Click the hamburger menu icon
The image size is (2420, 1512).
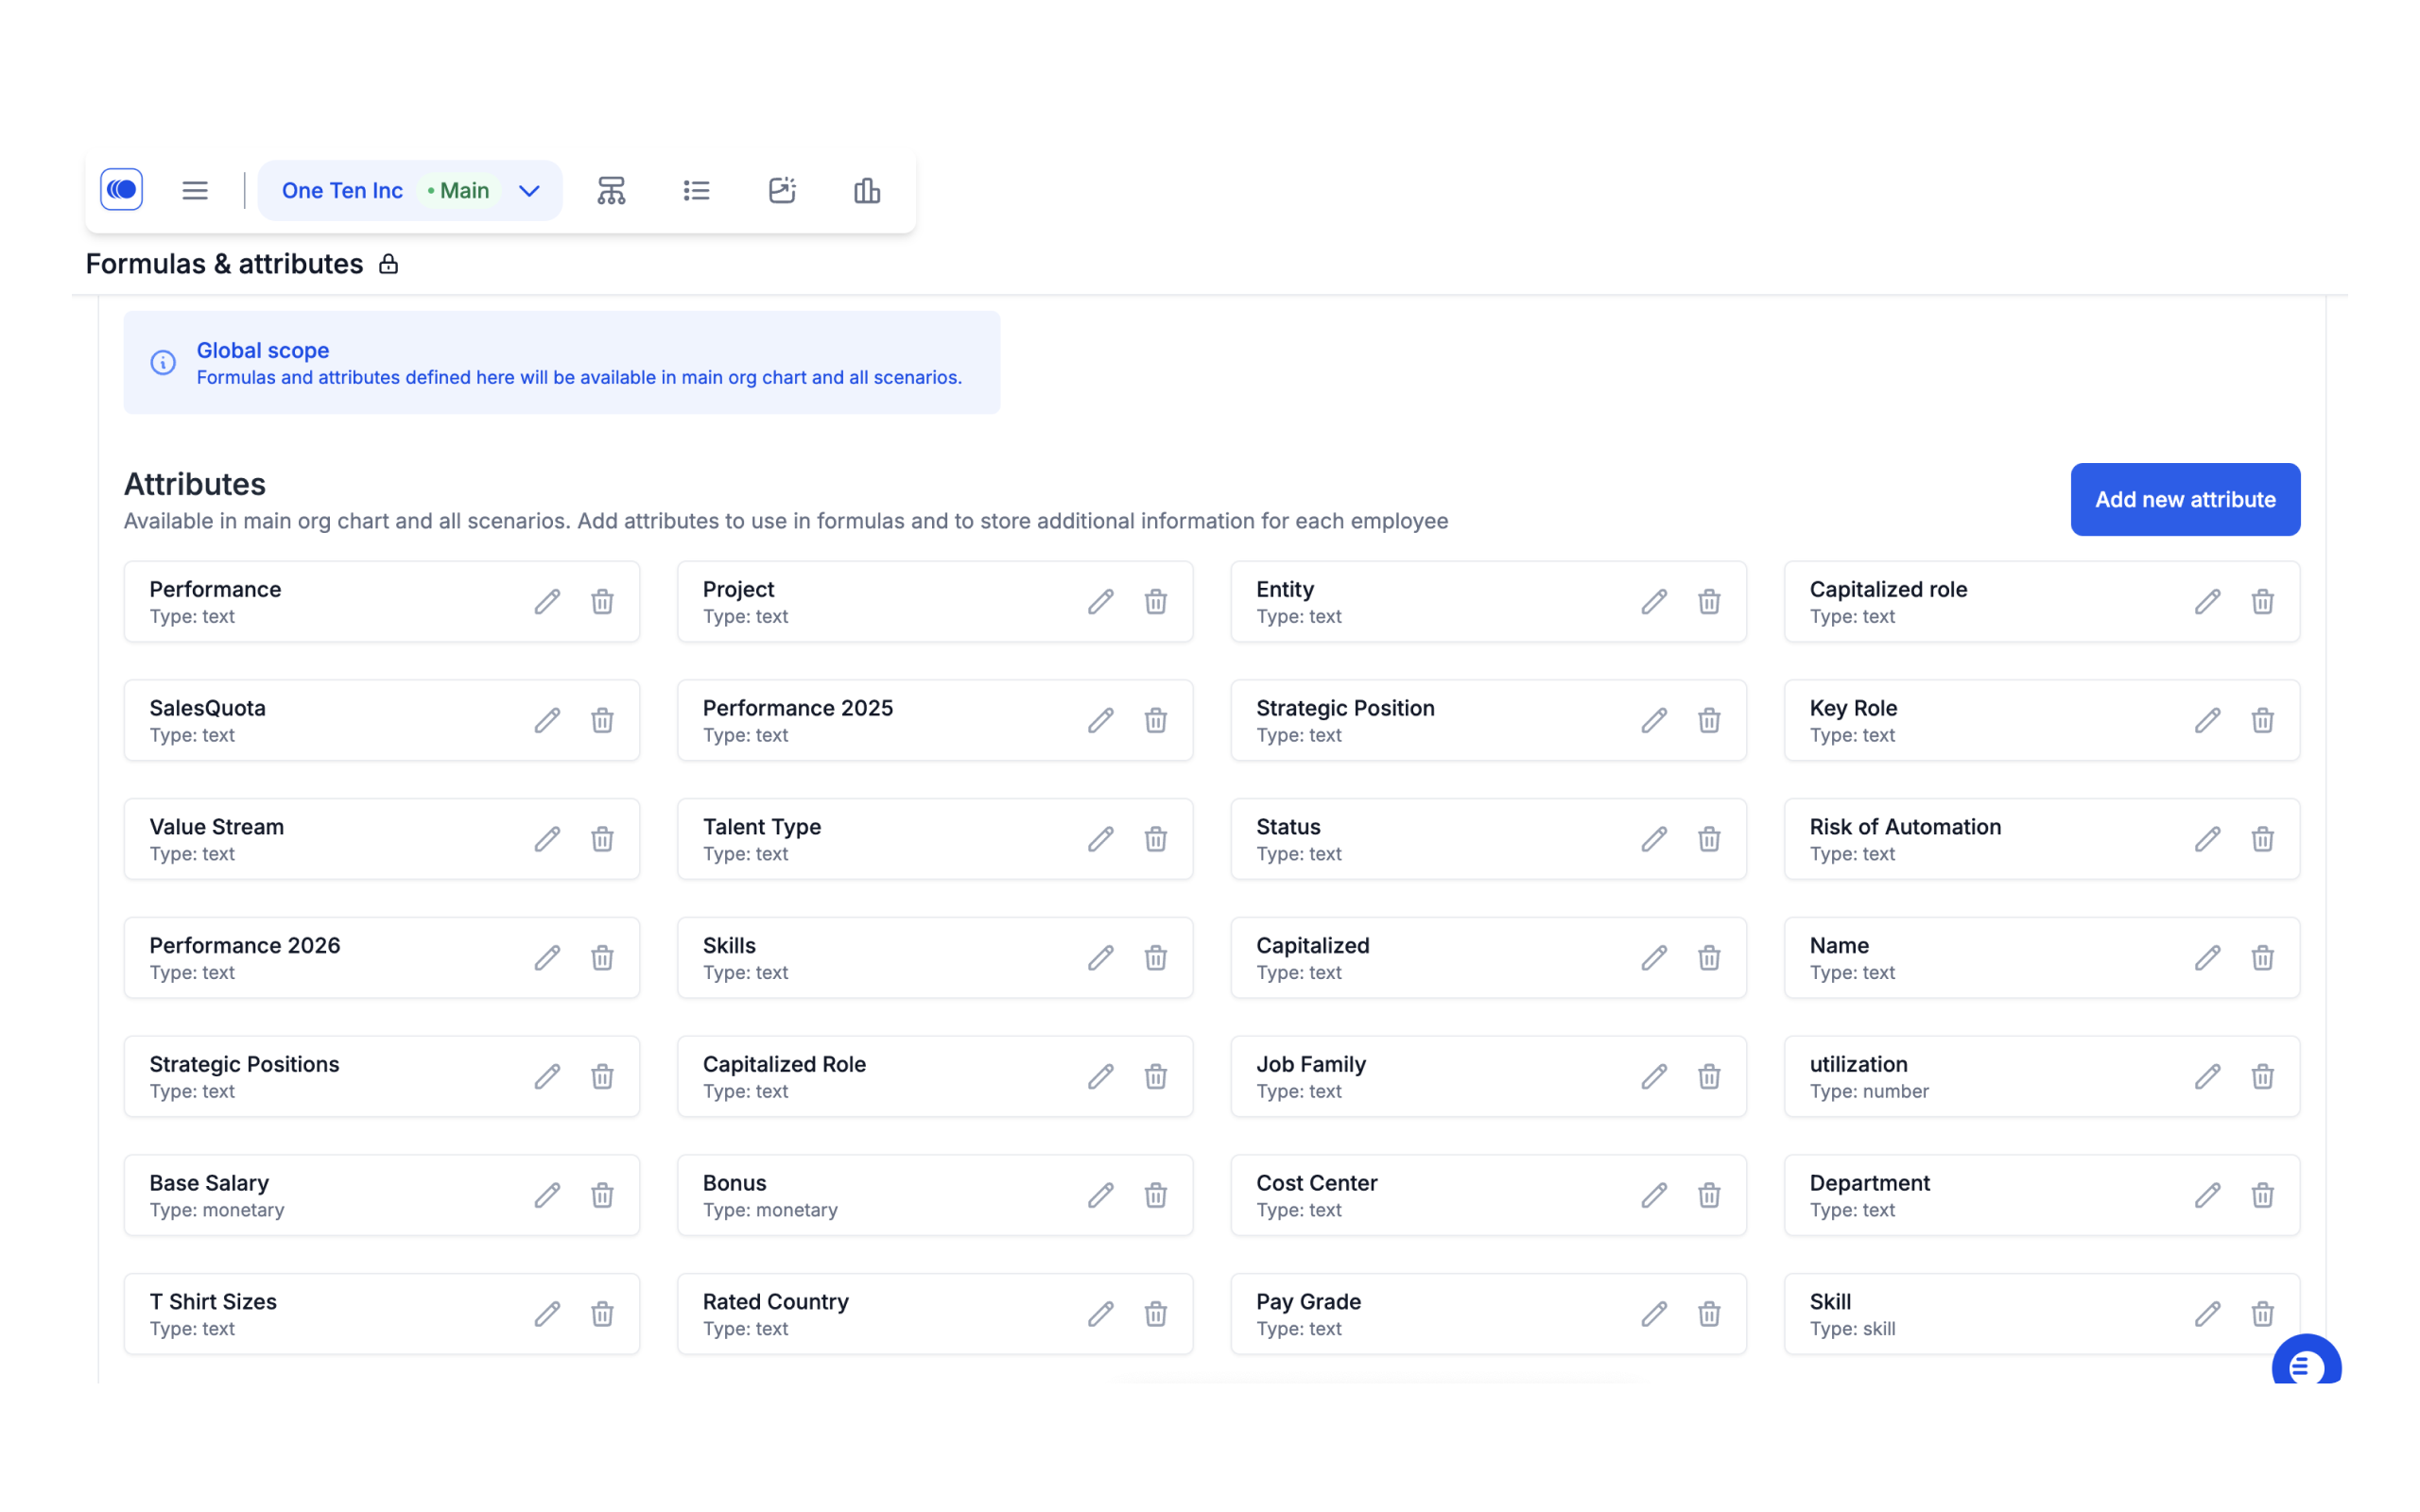(194, 188)
